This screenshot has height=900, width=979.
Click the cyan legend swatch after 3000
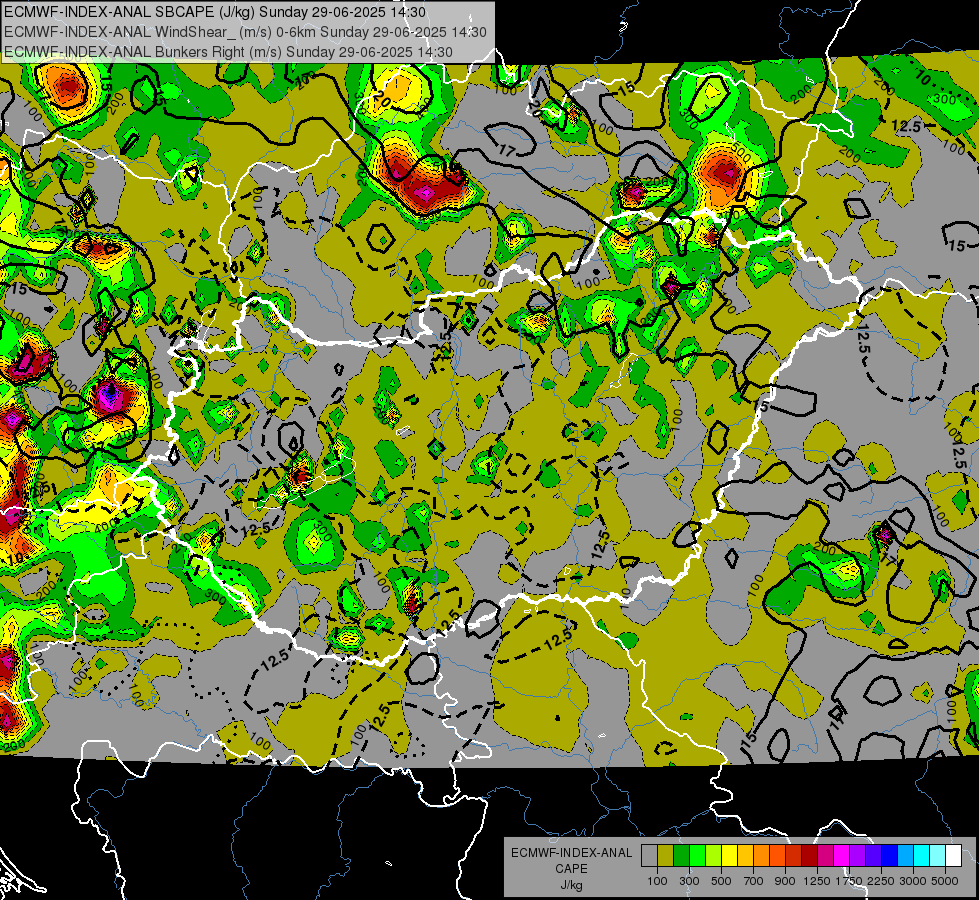pyautogui.click(x=922, y=856)
